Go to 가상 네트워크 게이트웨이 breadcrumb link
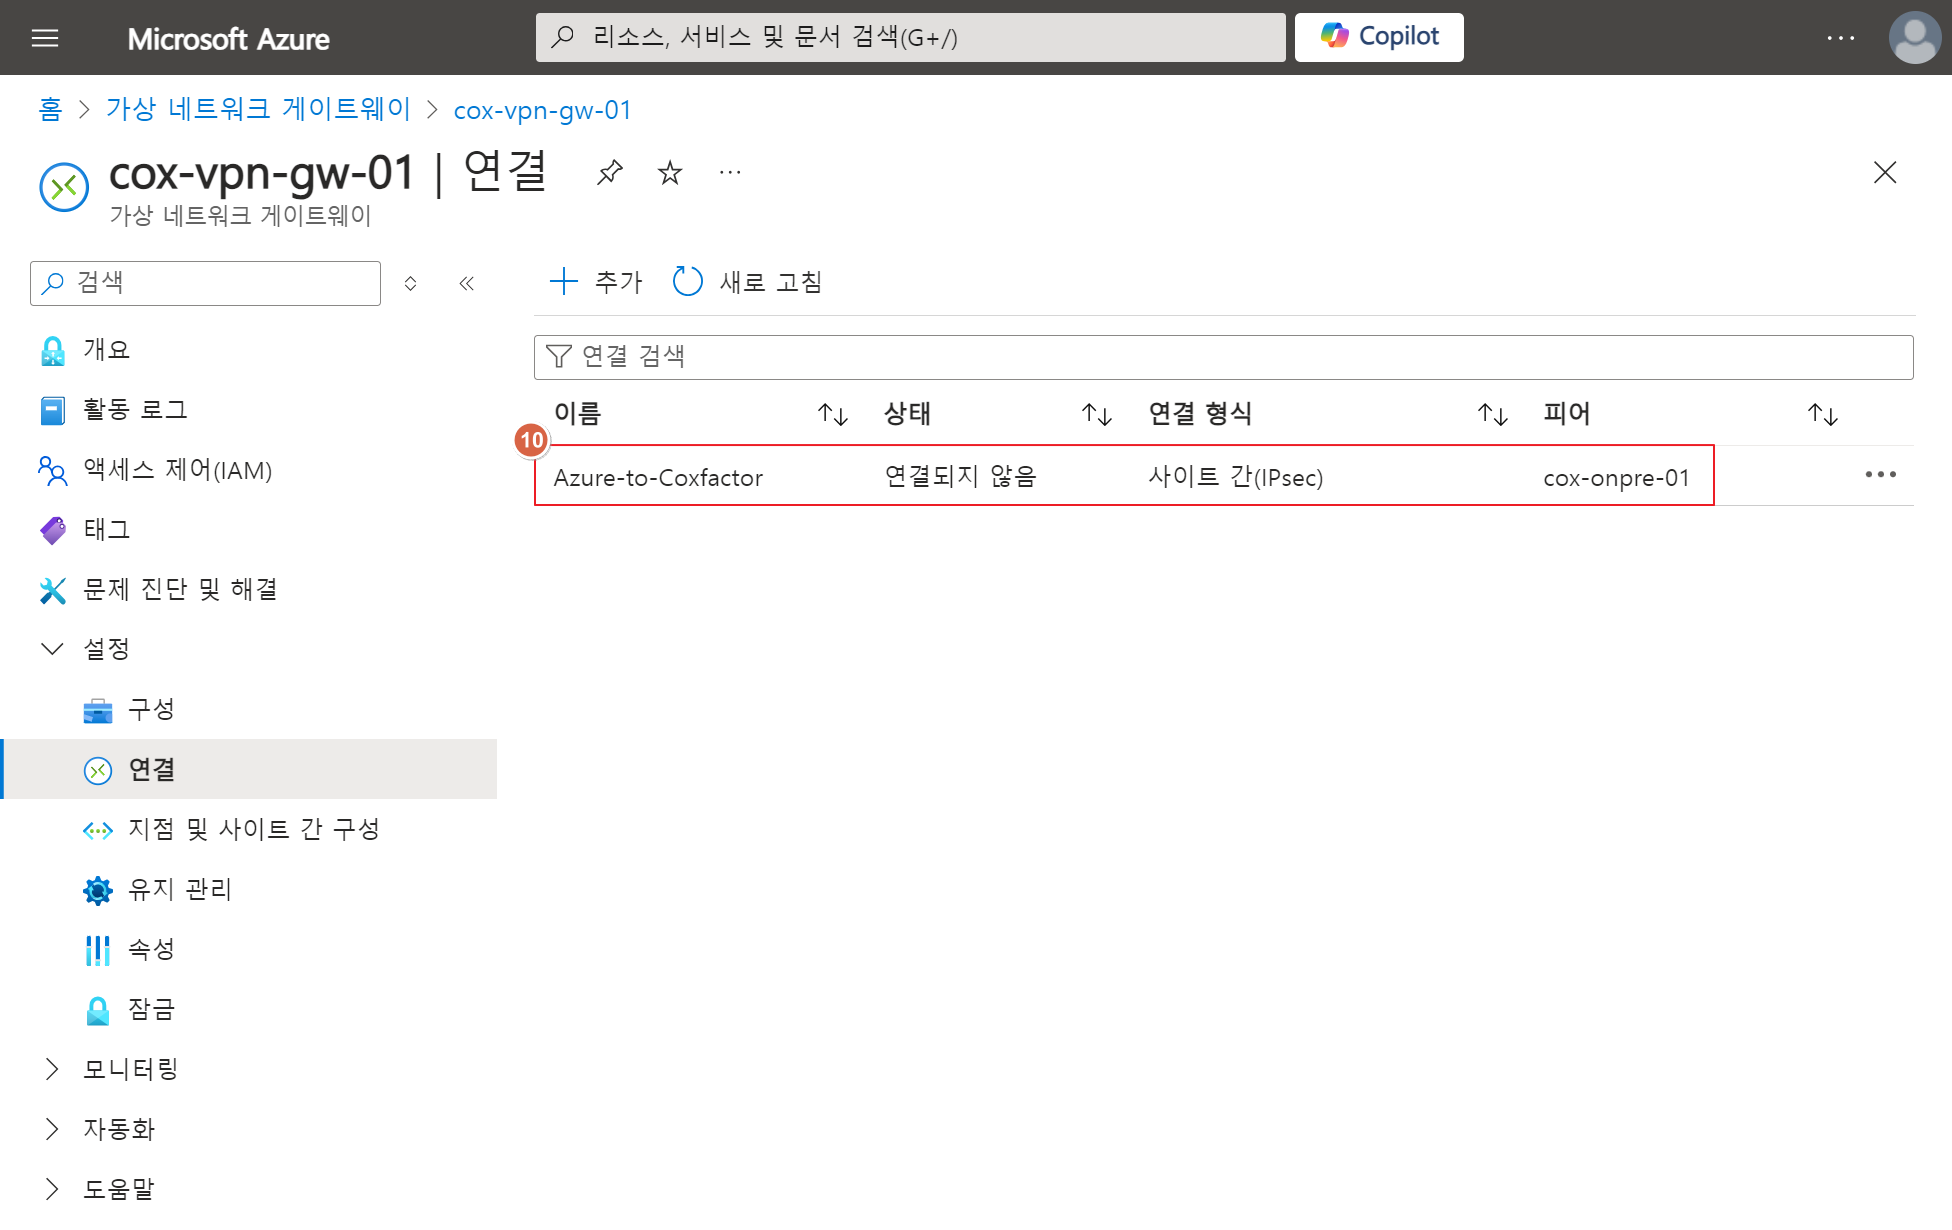This screenshot has width=1952, height=1230. [259, 109]
